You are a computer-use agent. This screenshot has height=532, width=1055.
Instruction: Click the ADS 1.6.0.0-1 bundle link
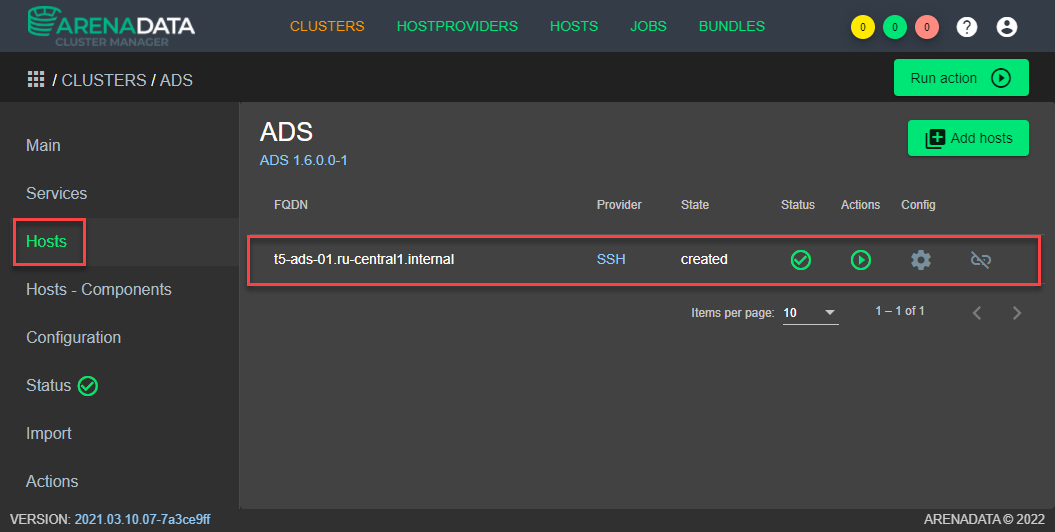303,160
